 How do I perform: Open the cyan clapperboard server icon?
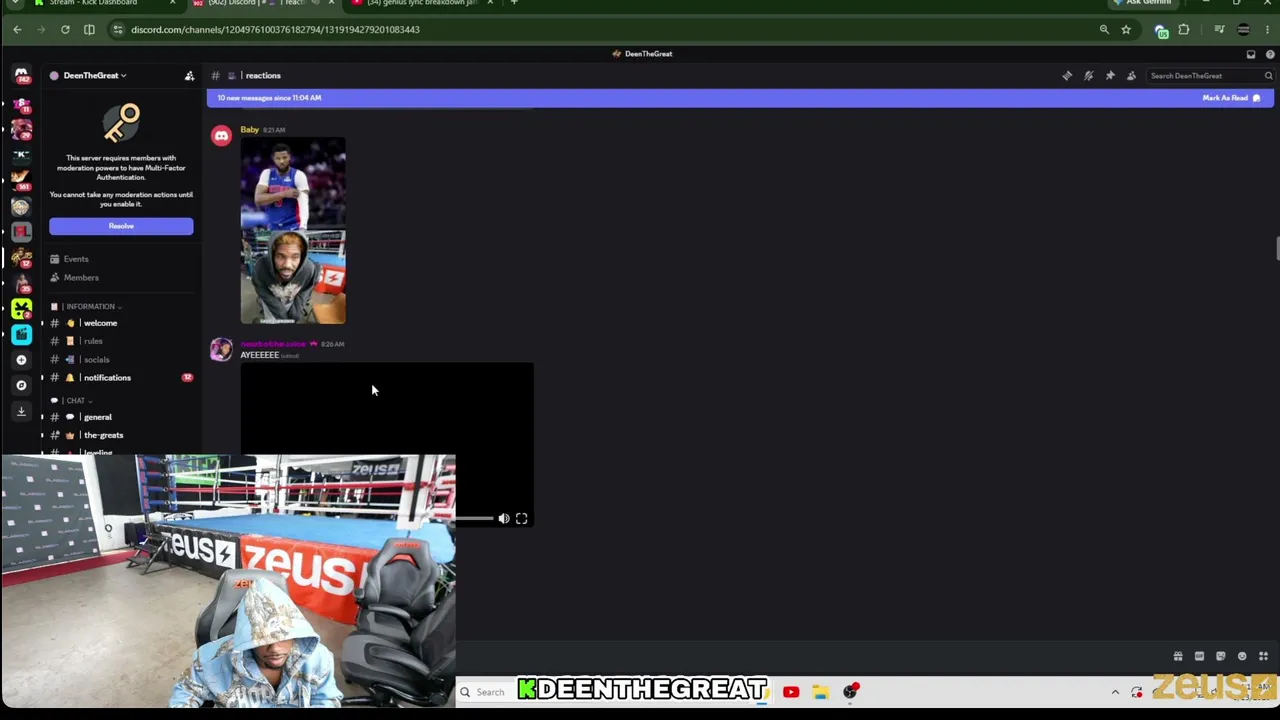click(21, 334)
